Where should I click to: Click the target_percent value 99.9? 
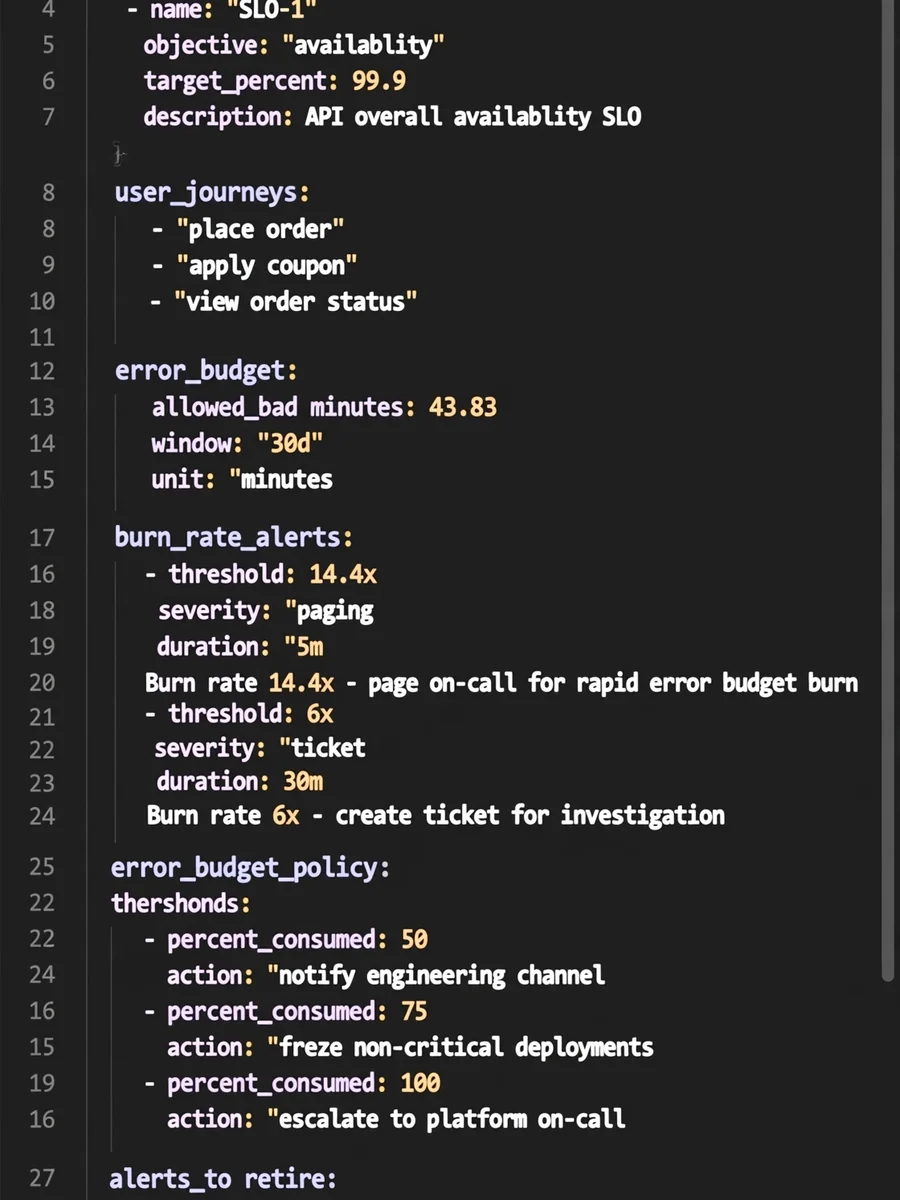(379, 80)
